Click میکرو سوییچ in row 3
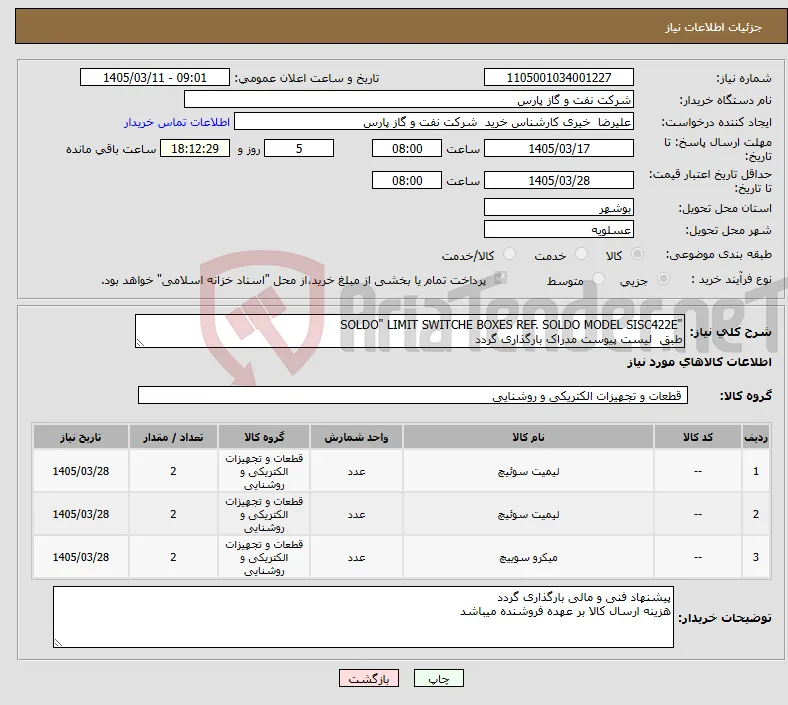The height and width of the screenshot is (705, 788). (x=528, y=557)
